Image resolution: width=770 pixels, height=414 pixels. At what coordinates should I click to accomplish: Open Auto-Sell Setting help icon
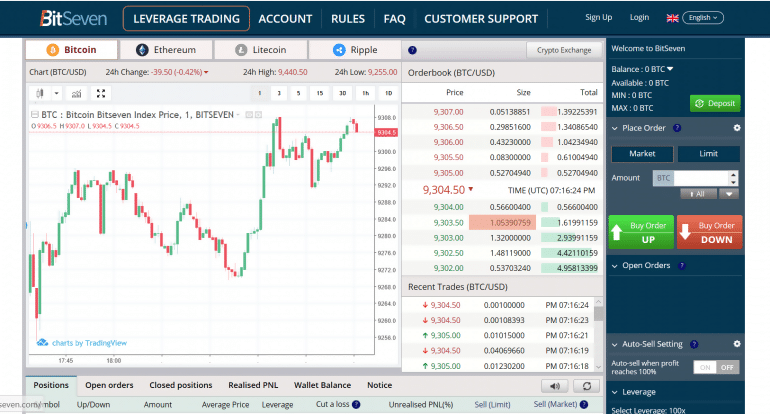coord(694,344)
